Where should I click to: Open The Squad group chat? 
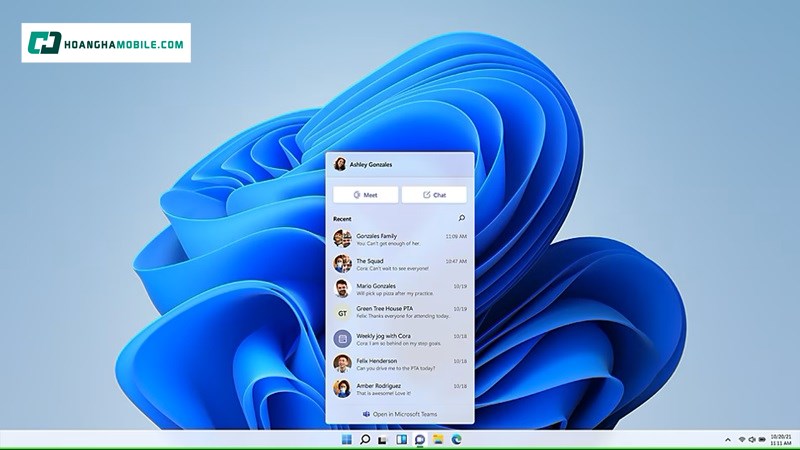coord(400,264)
